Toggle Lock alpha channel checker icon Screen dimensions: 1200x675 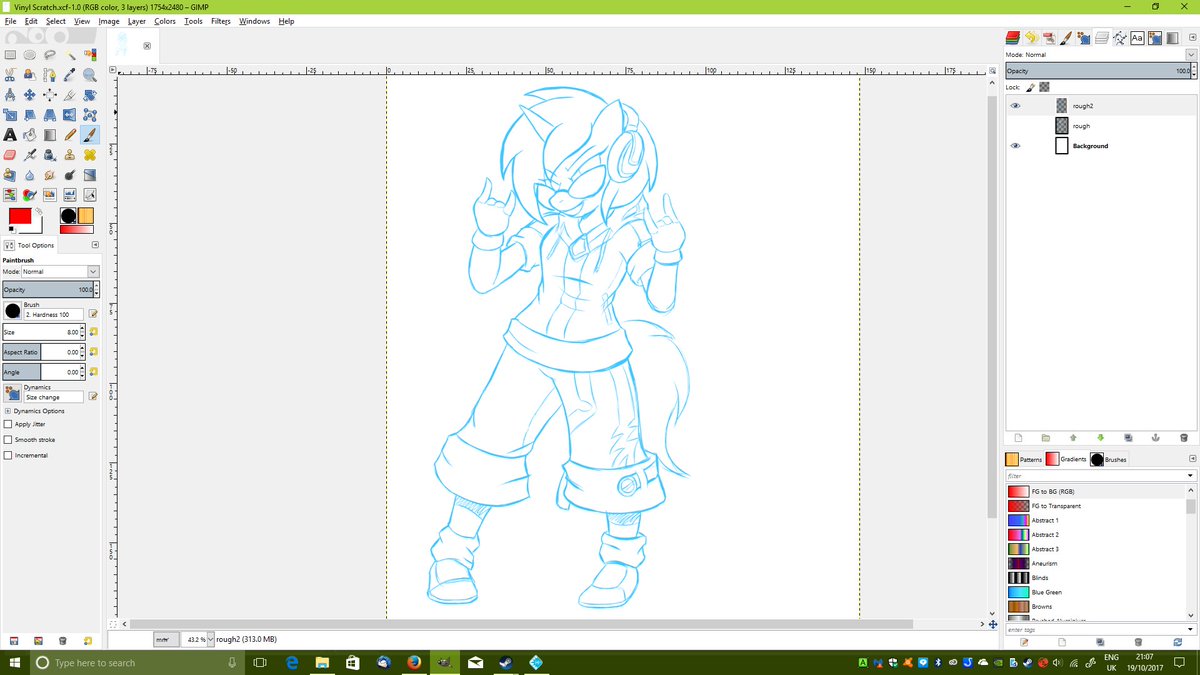click(x=1044, y=87)
